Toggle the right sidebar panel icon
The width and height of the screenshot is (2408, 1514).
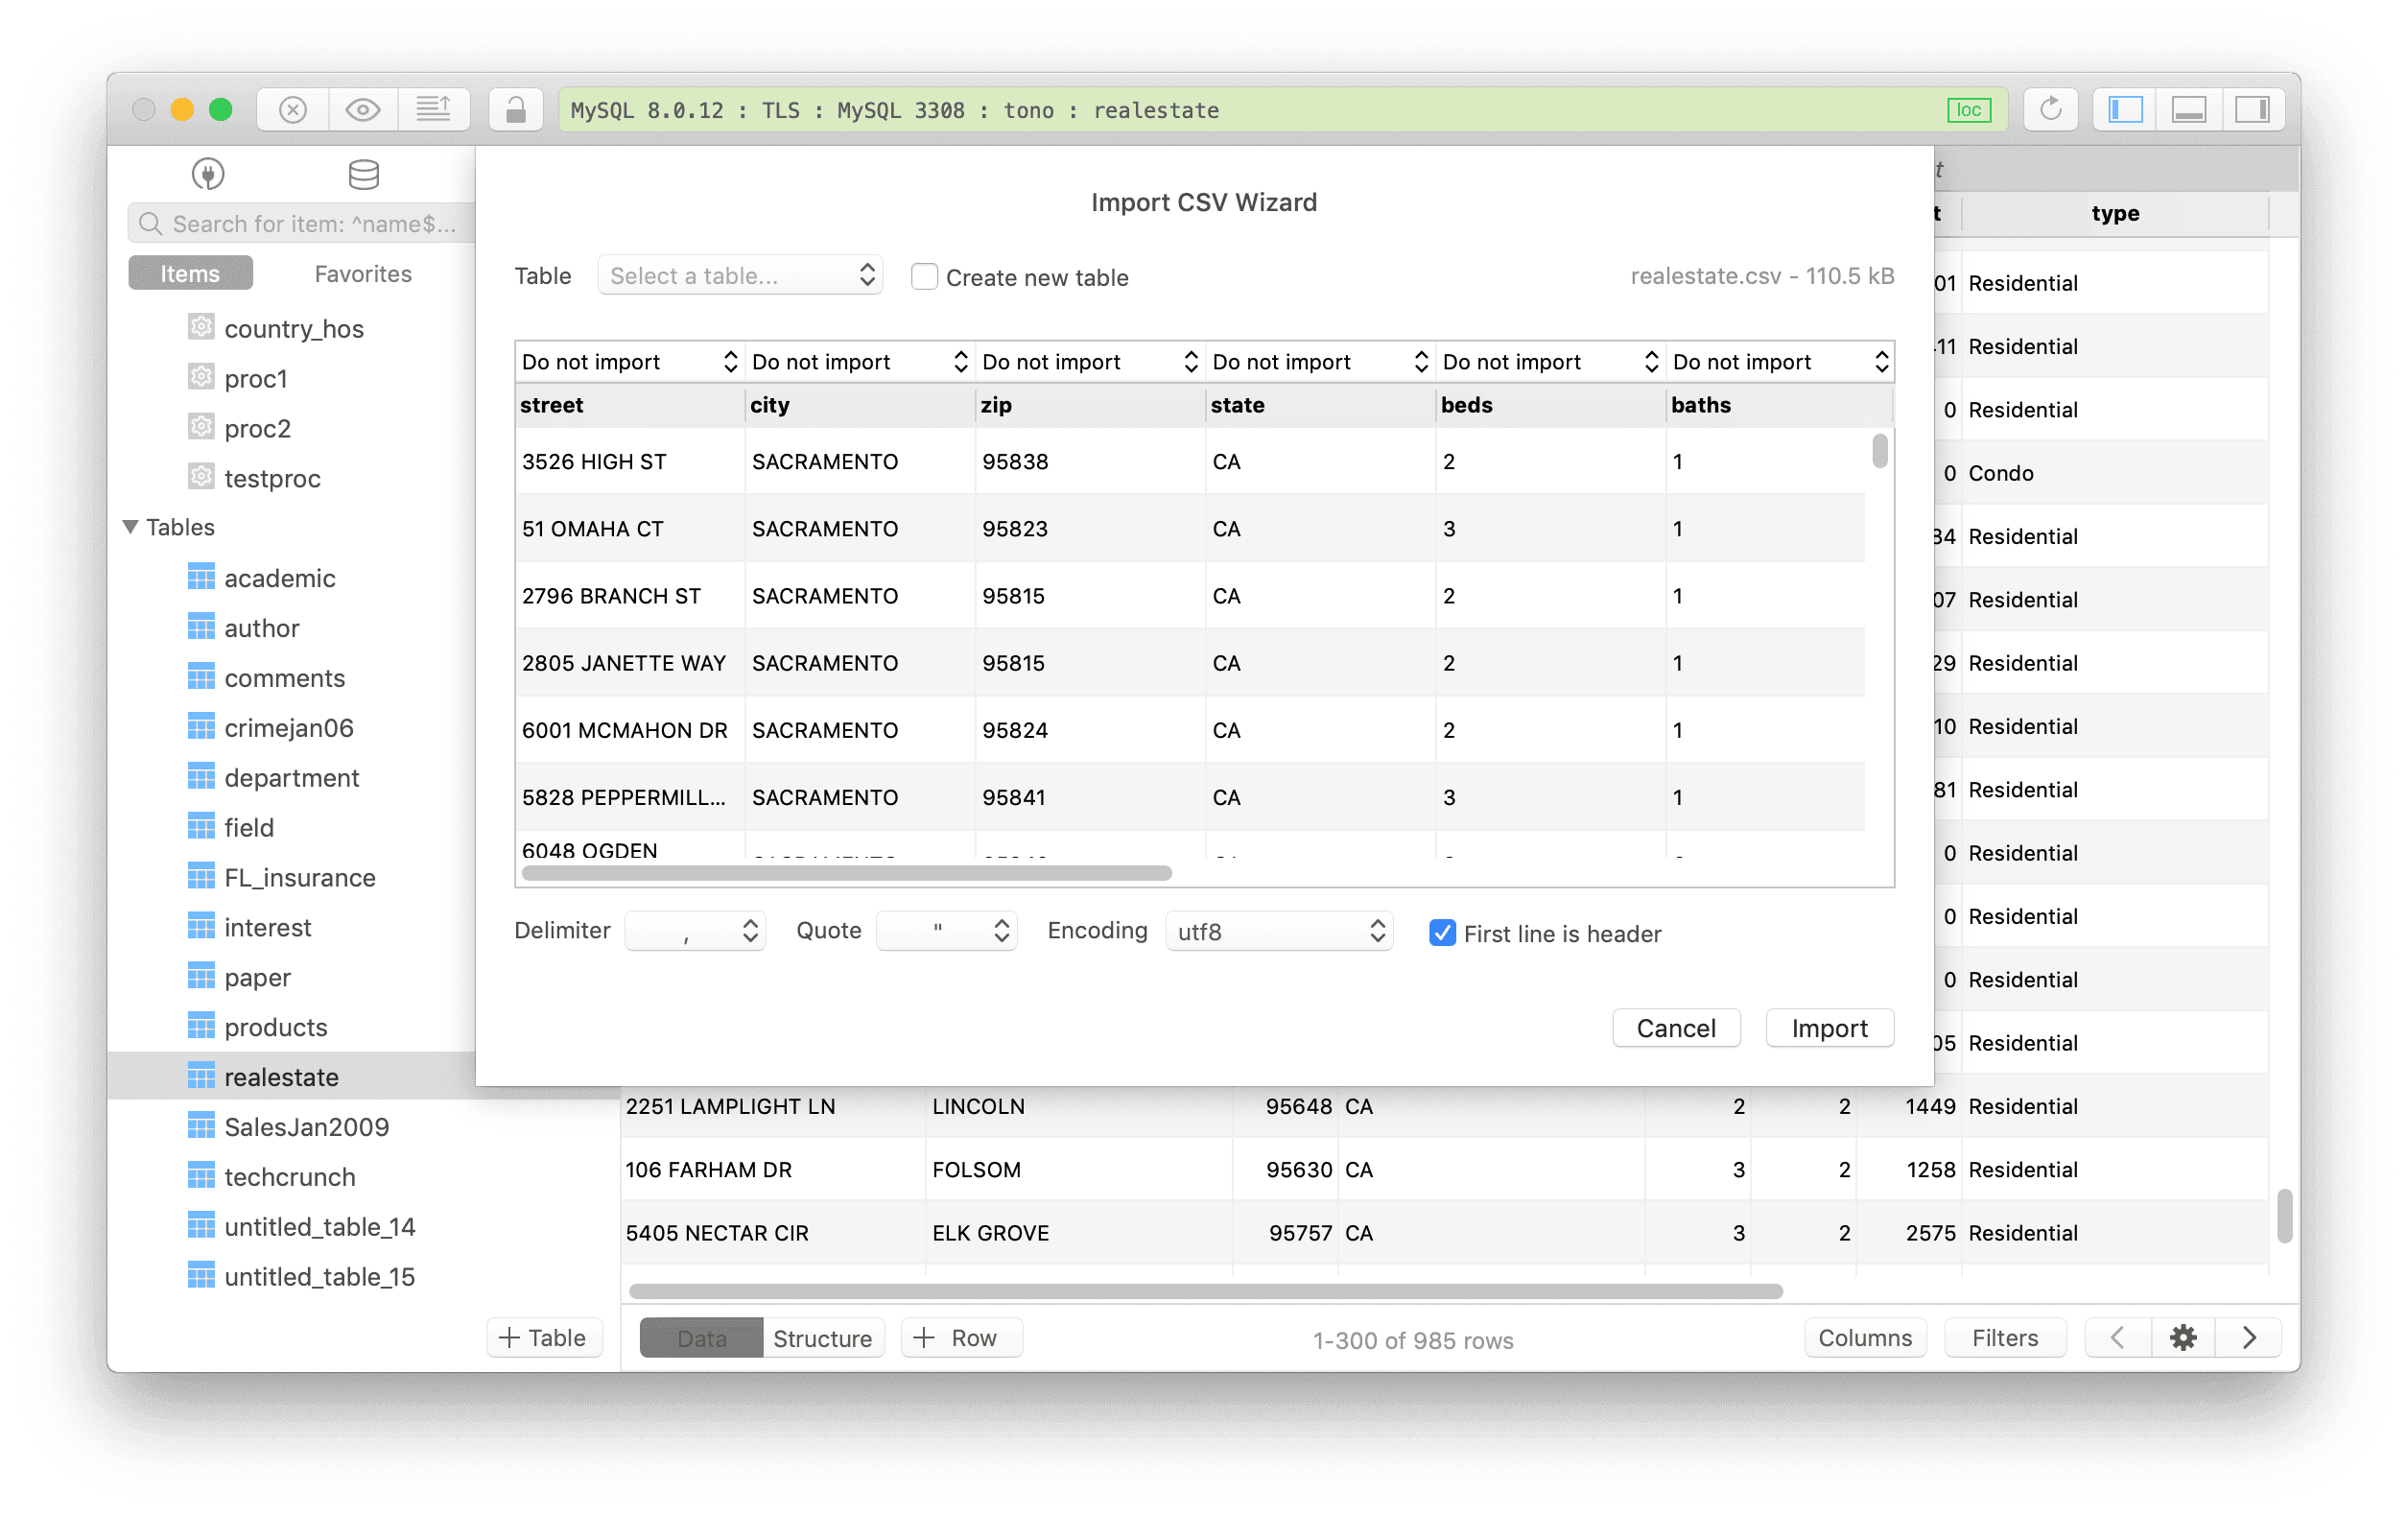[2252, 110]
